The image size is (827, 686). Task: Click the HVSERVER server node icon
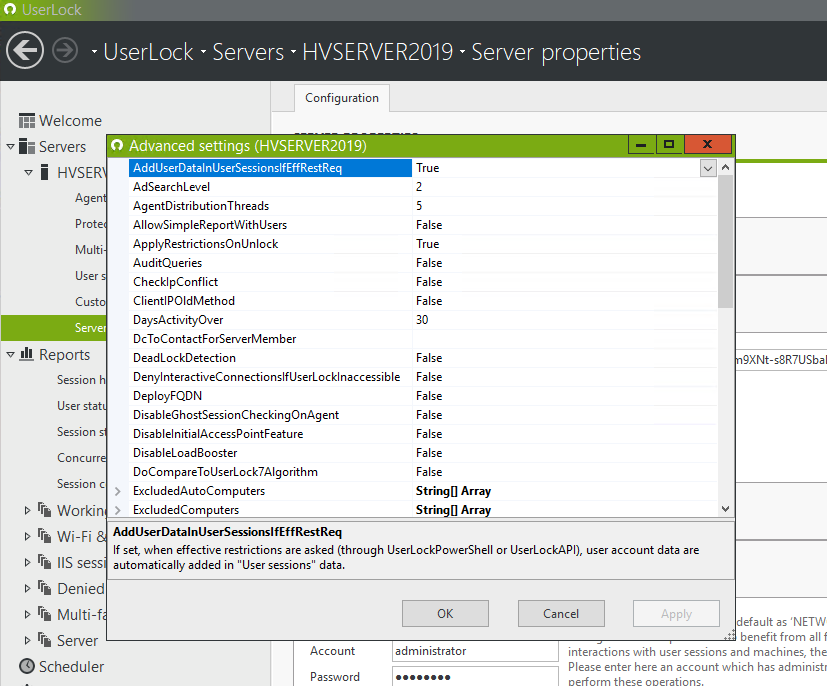click(x=45, y=172)
